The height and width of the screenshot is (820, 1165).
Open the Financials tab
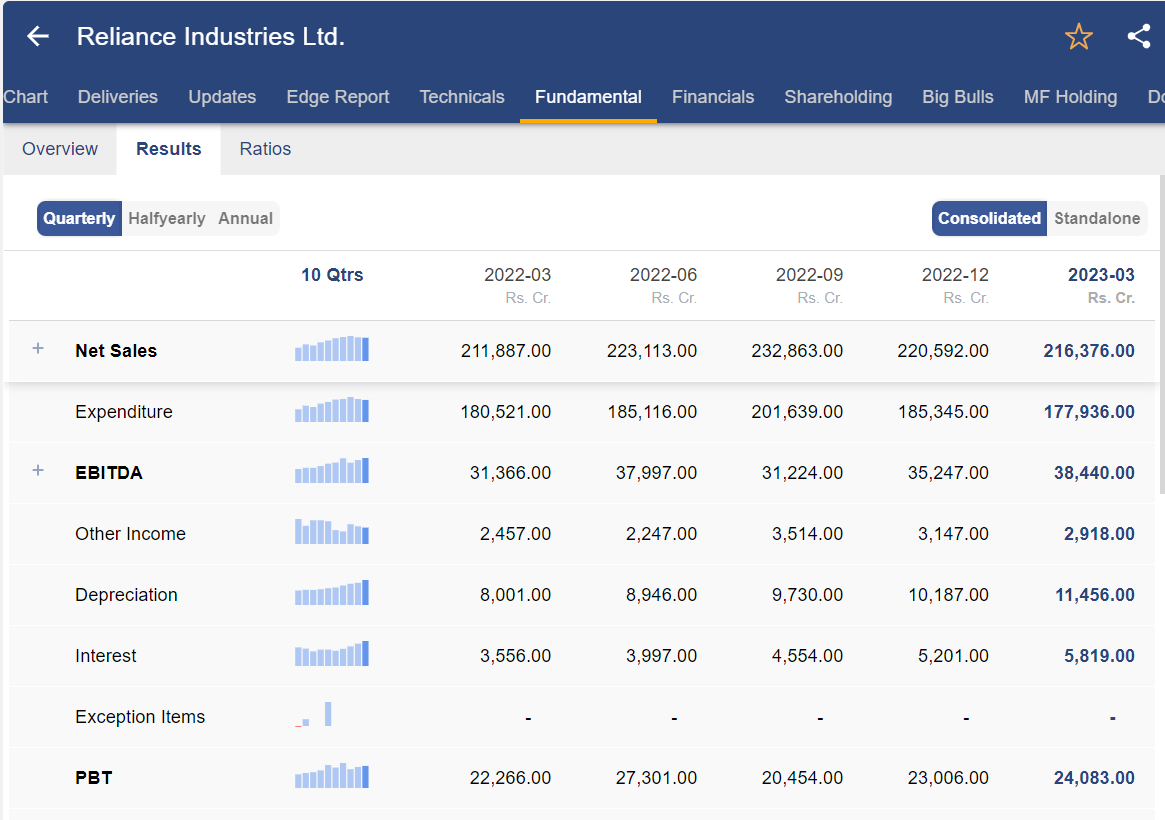click(713, 97)
